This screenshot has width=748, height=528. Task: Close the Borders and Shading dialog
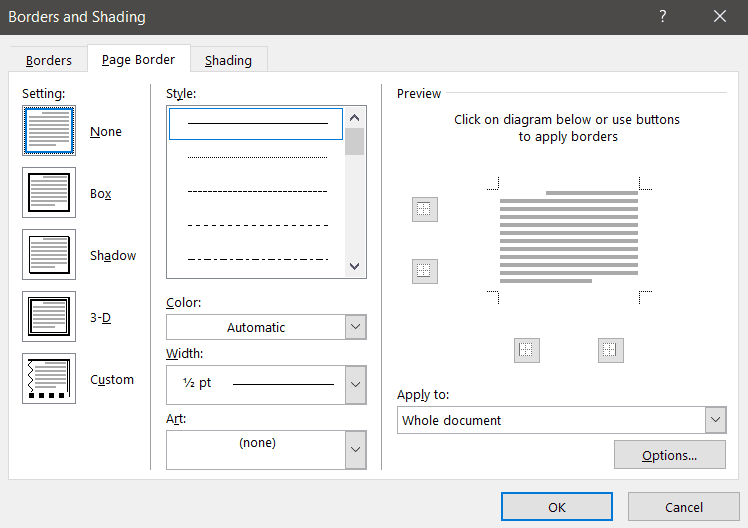coord(719,17)
